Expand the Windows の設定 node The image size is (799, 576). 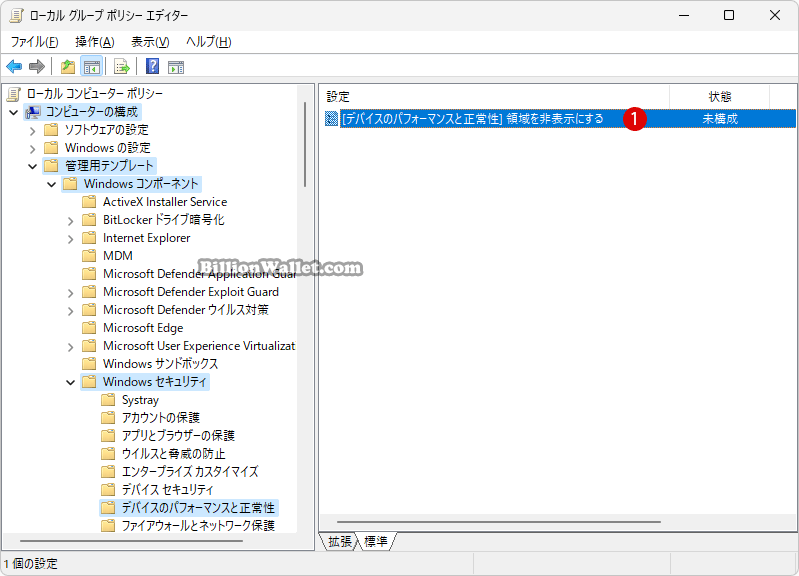pos(33,148)
